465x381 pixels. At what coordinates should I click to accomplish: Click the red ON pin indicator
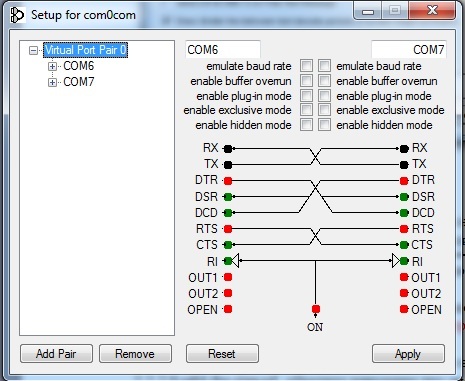(316, 309)
